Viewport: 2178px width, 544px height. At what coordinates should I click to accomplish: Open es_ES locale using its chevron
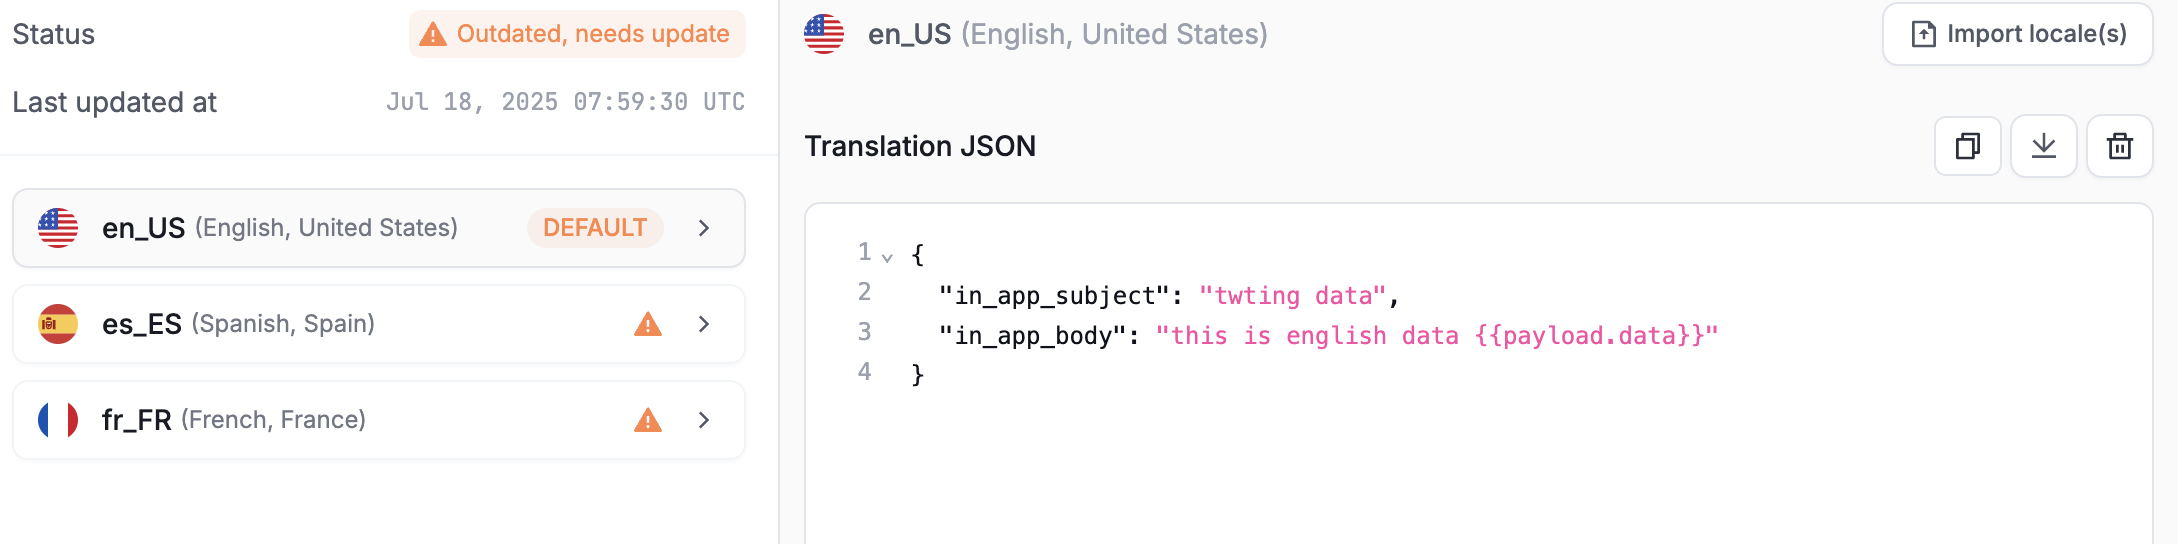click(x=704, y=324)
